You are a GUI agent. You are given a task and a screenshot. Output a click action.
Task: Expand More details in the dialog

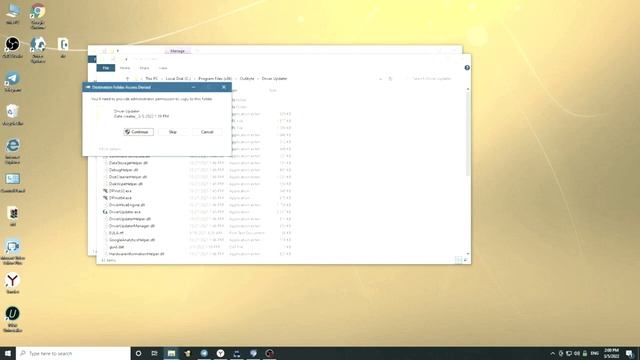tap(109, 149)
